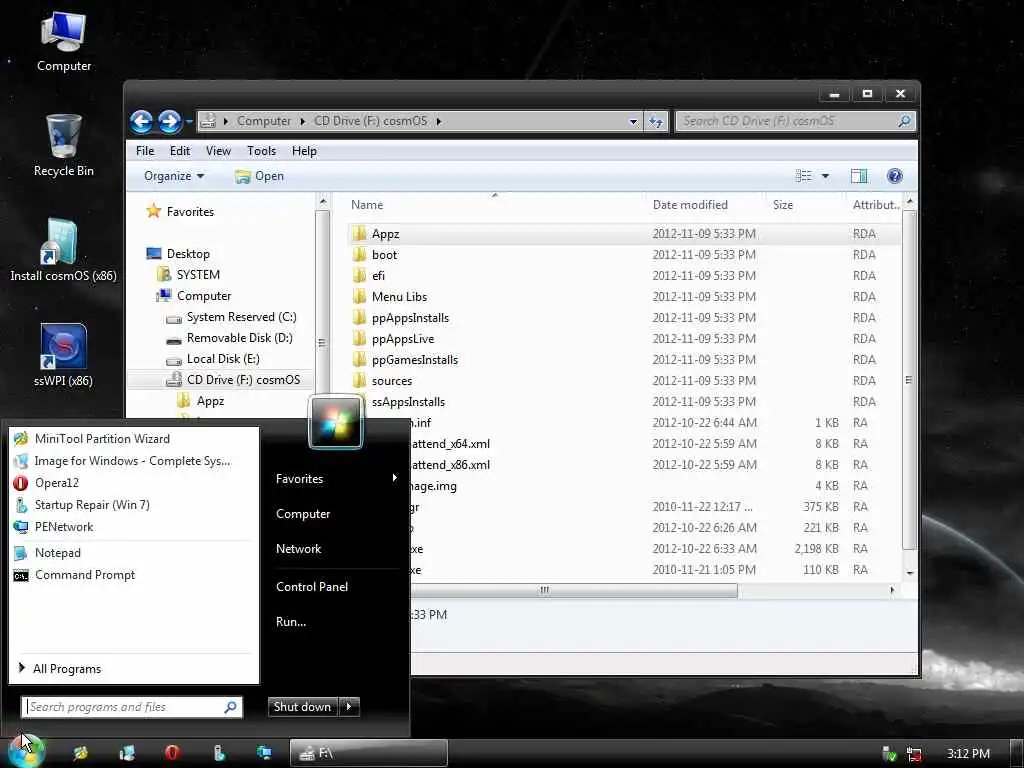This screenshot has height=768, width=1024.
Task: Sort by the Name column header
Action: 367,204
